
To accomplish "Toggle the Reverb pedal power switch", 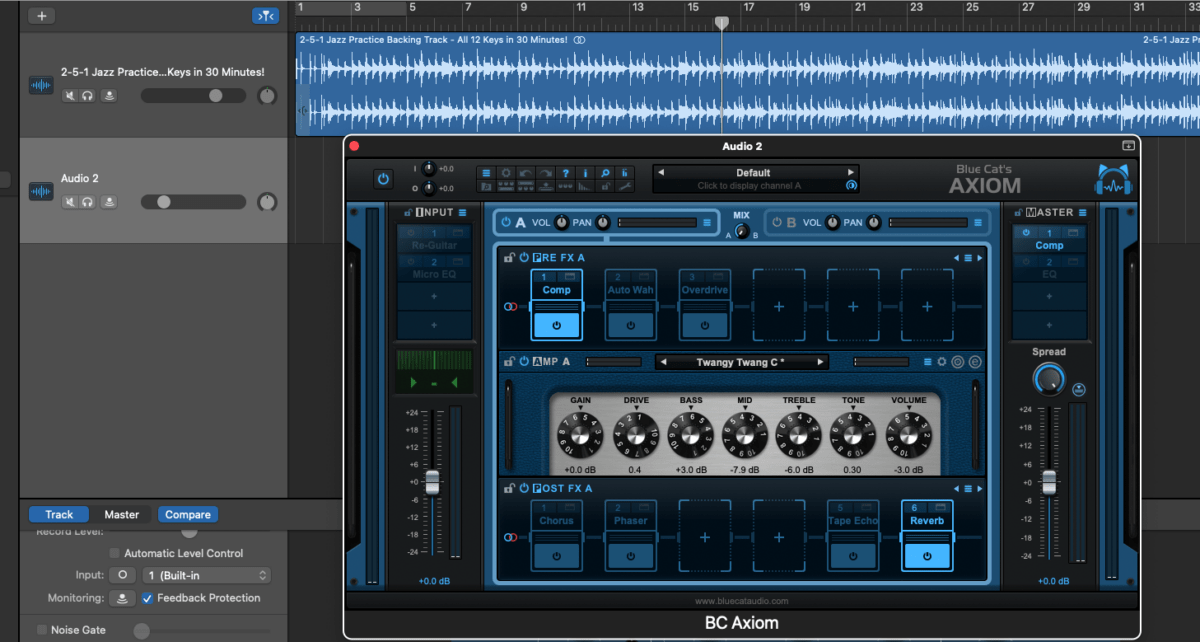I will pos(927,556).
